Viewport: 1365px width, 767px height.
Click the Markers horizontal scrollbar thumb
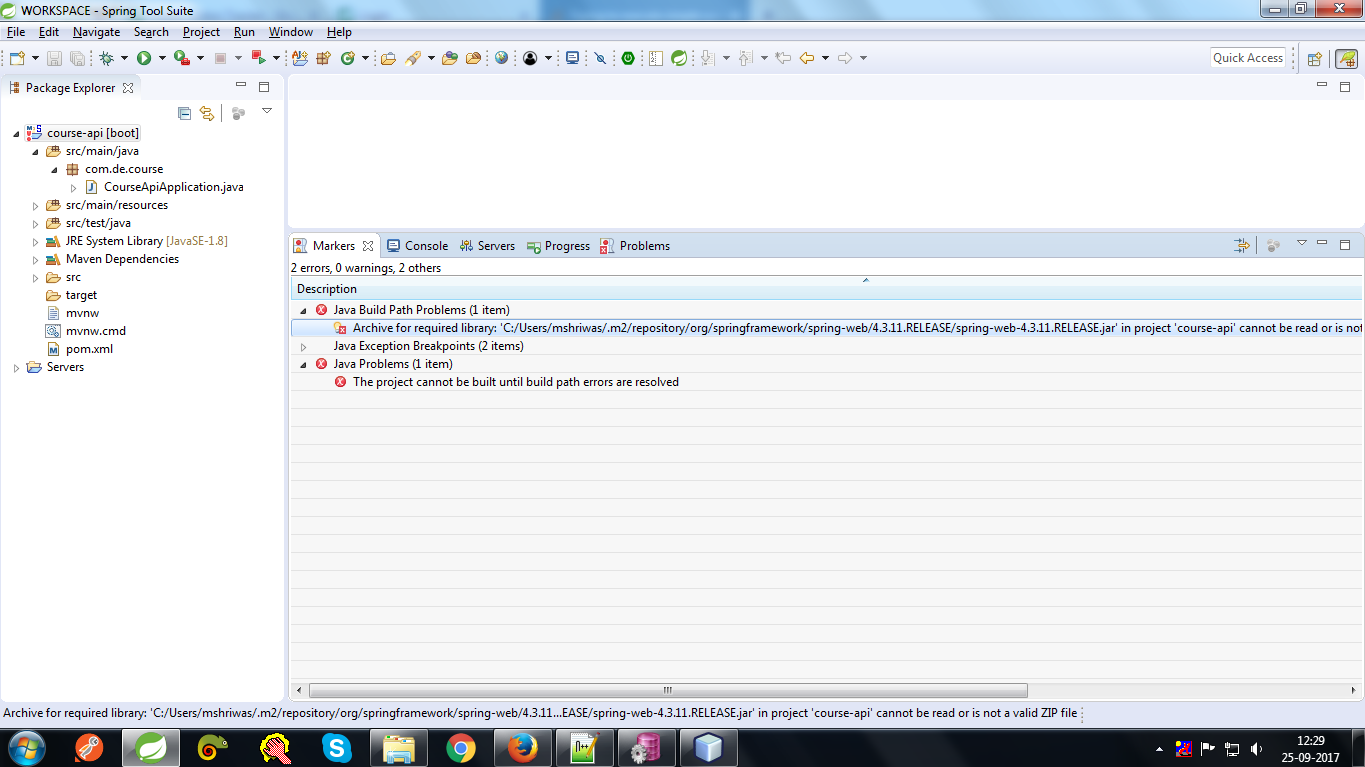click(668, 690)
